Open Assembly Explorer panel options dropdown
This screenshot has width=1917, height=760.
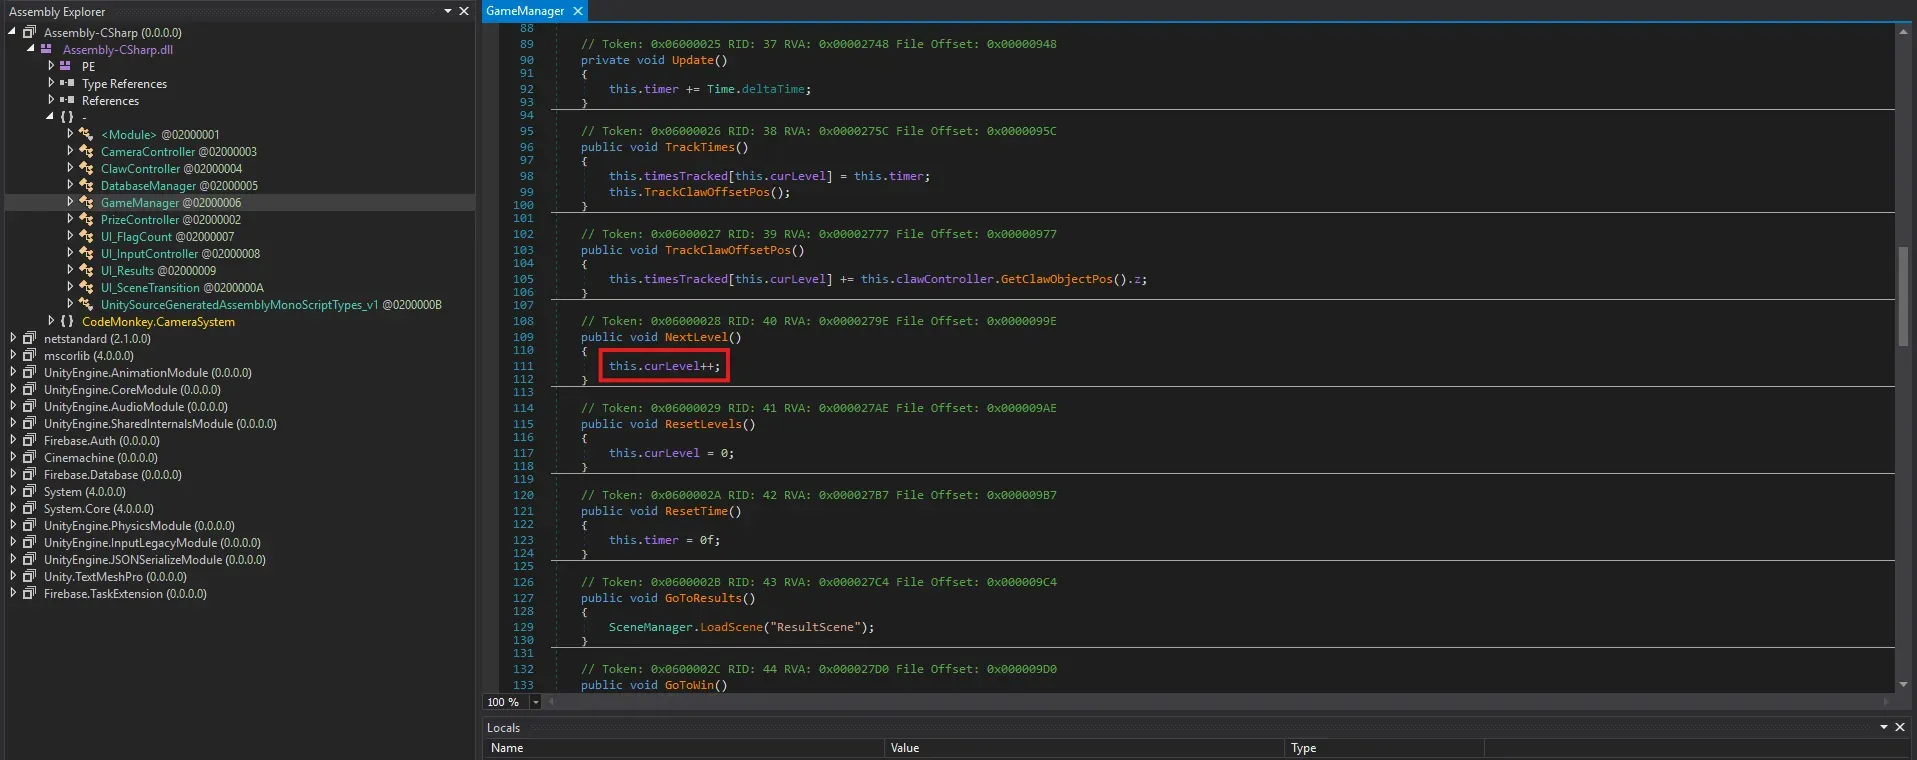(x=447, y=11)
